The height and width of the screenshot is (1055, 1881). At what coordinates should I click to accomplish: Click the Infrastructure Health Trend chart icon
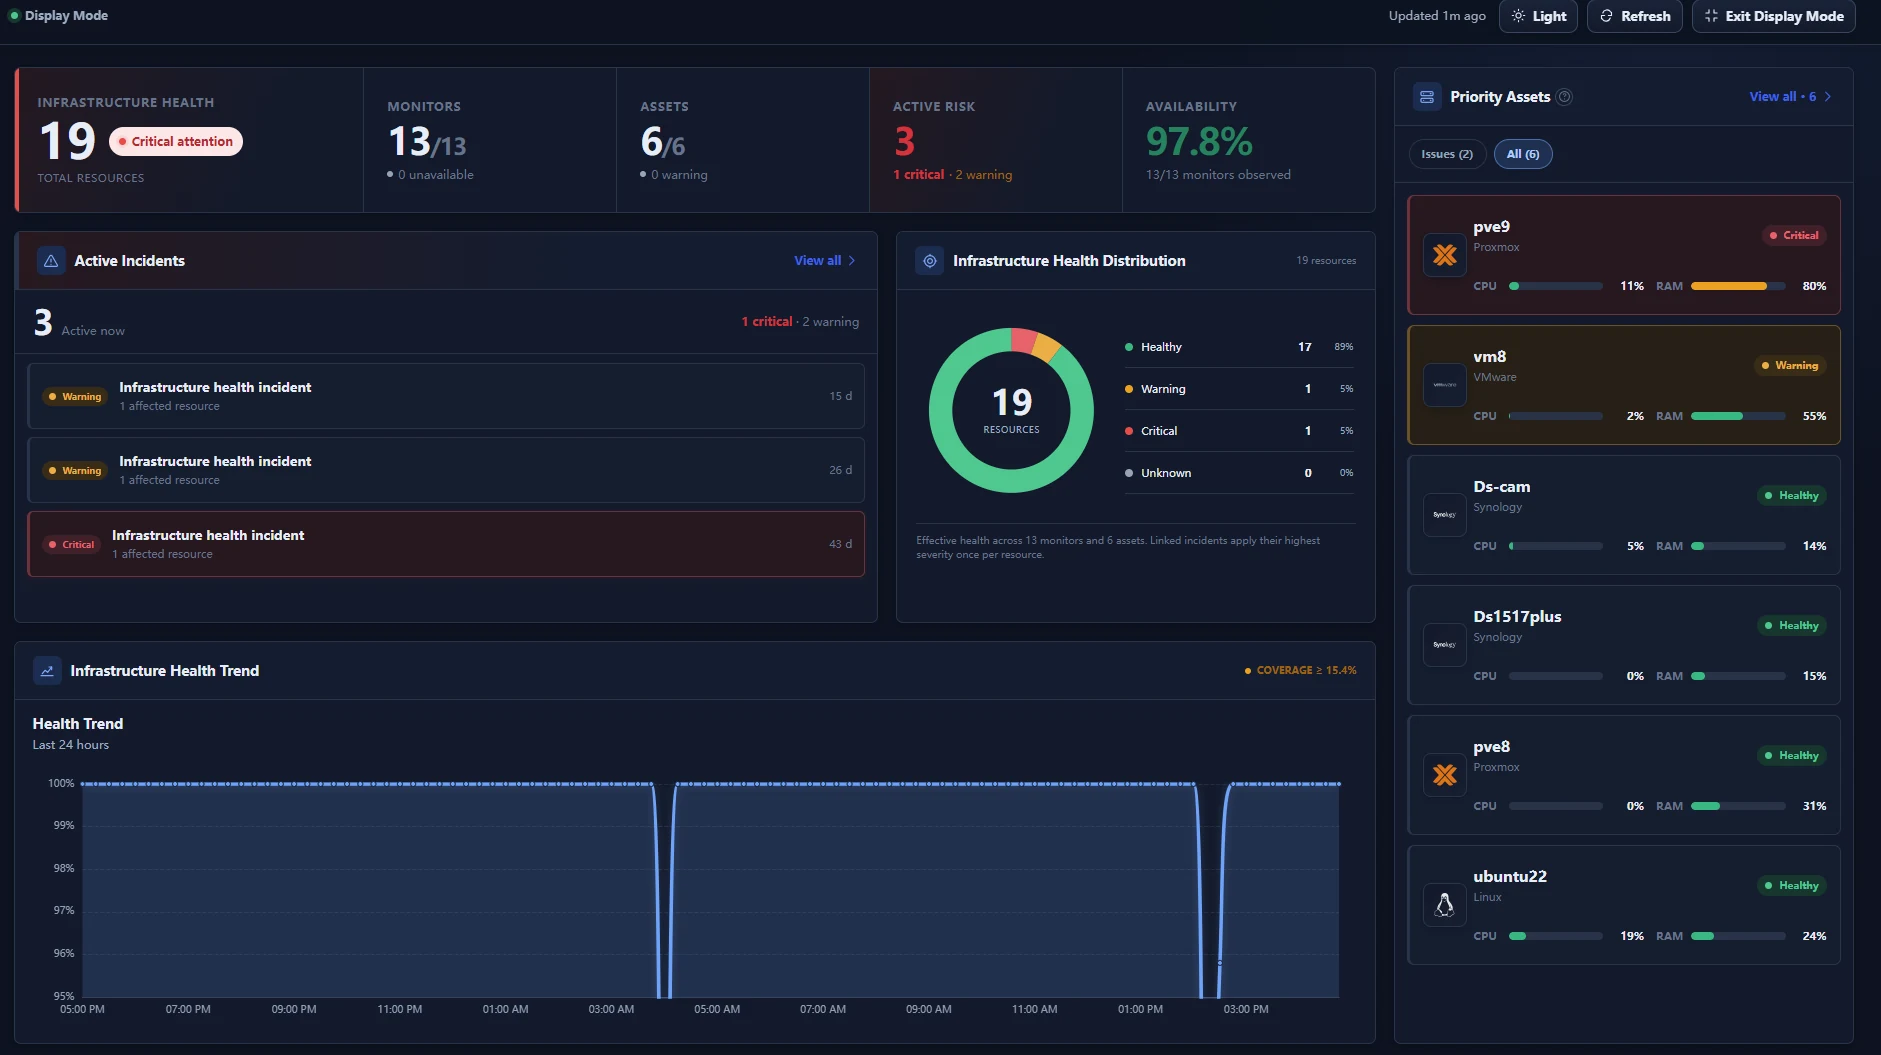[x=47, y=671]
